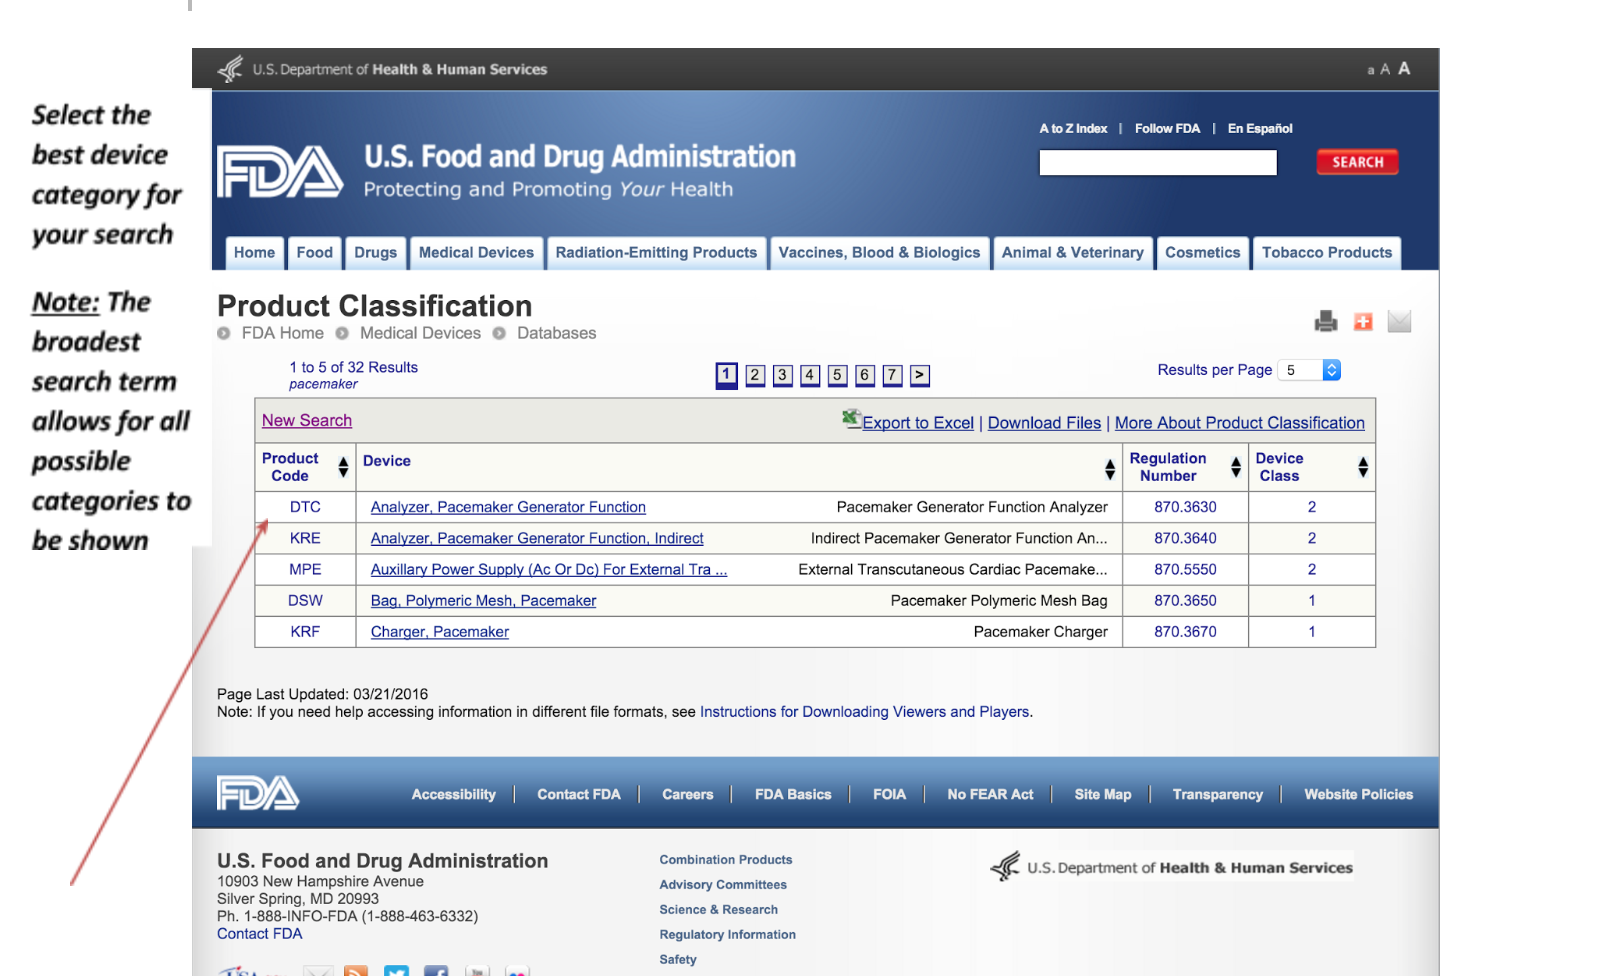Click the HHS eagle logo in top bar
The width and height of the screenshot is (1614, 976).
coord(231,69)
